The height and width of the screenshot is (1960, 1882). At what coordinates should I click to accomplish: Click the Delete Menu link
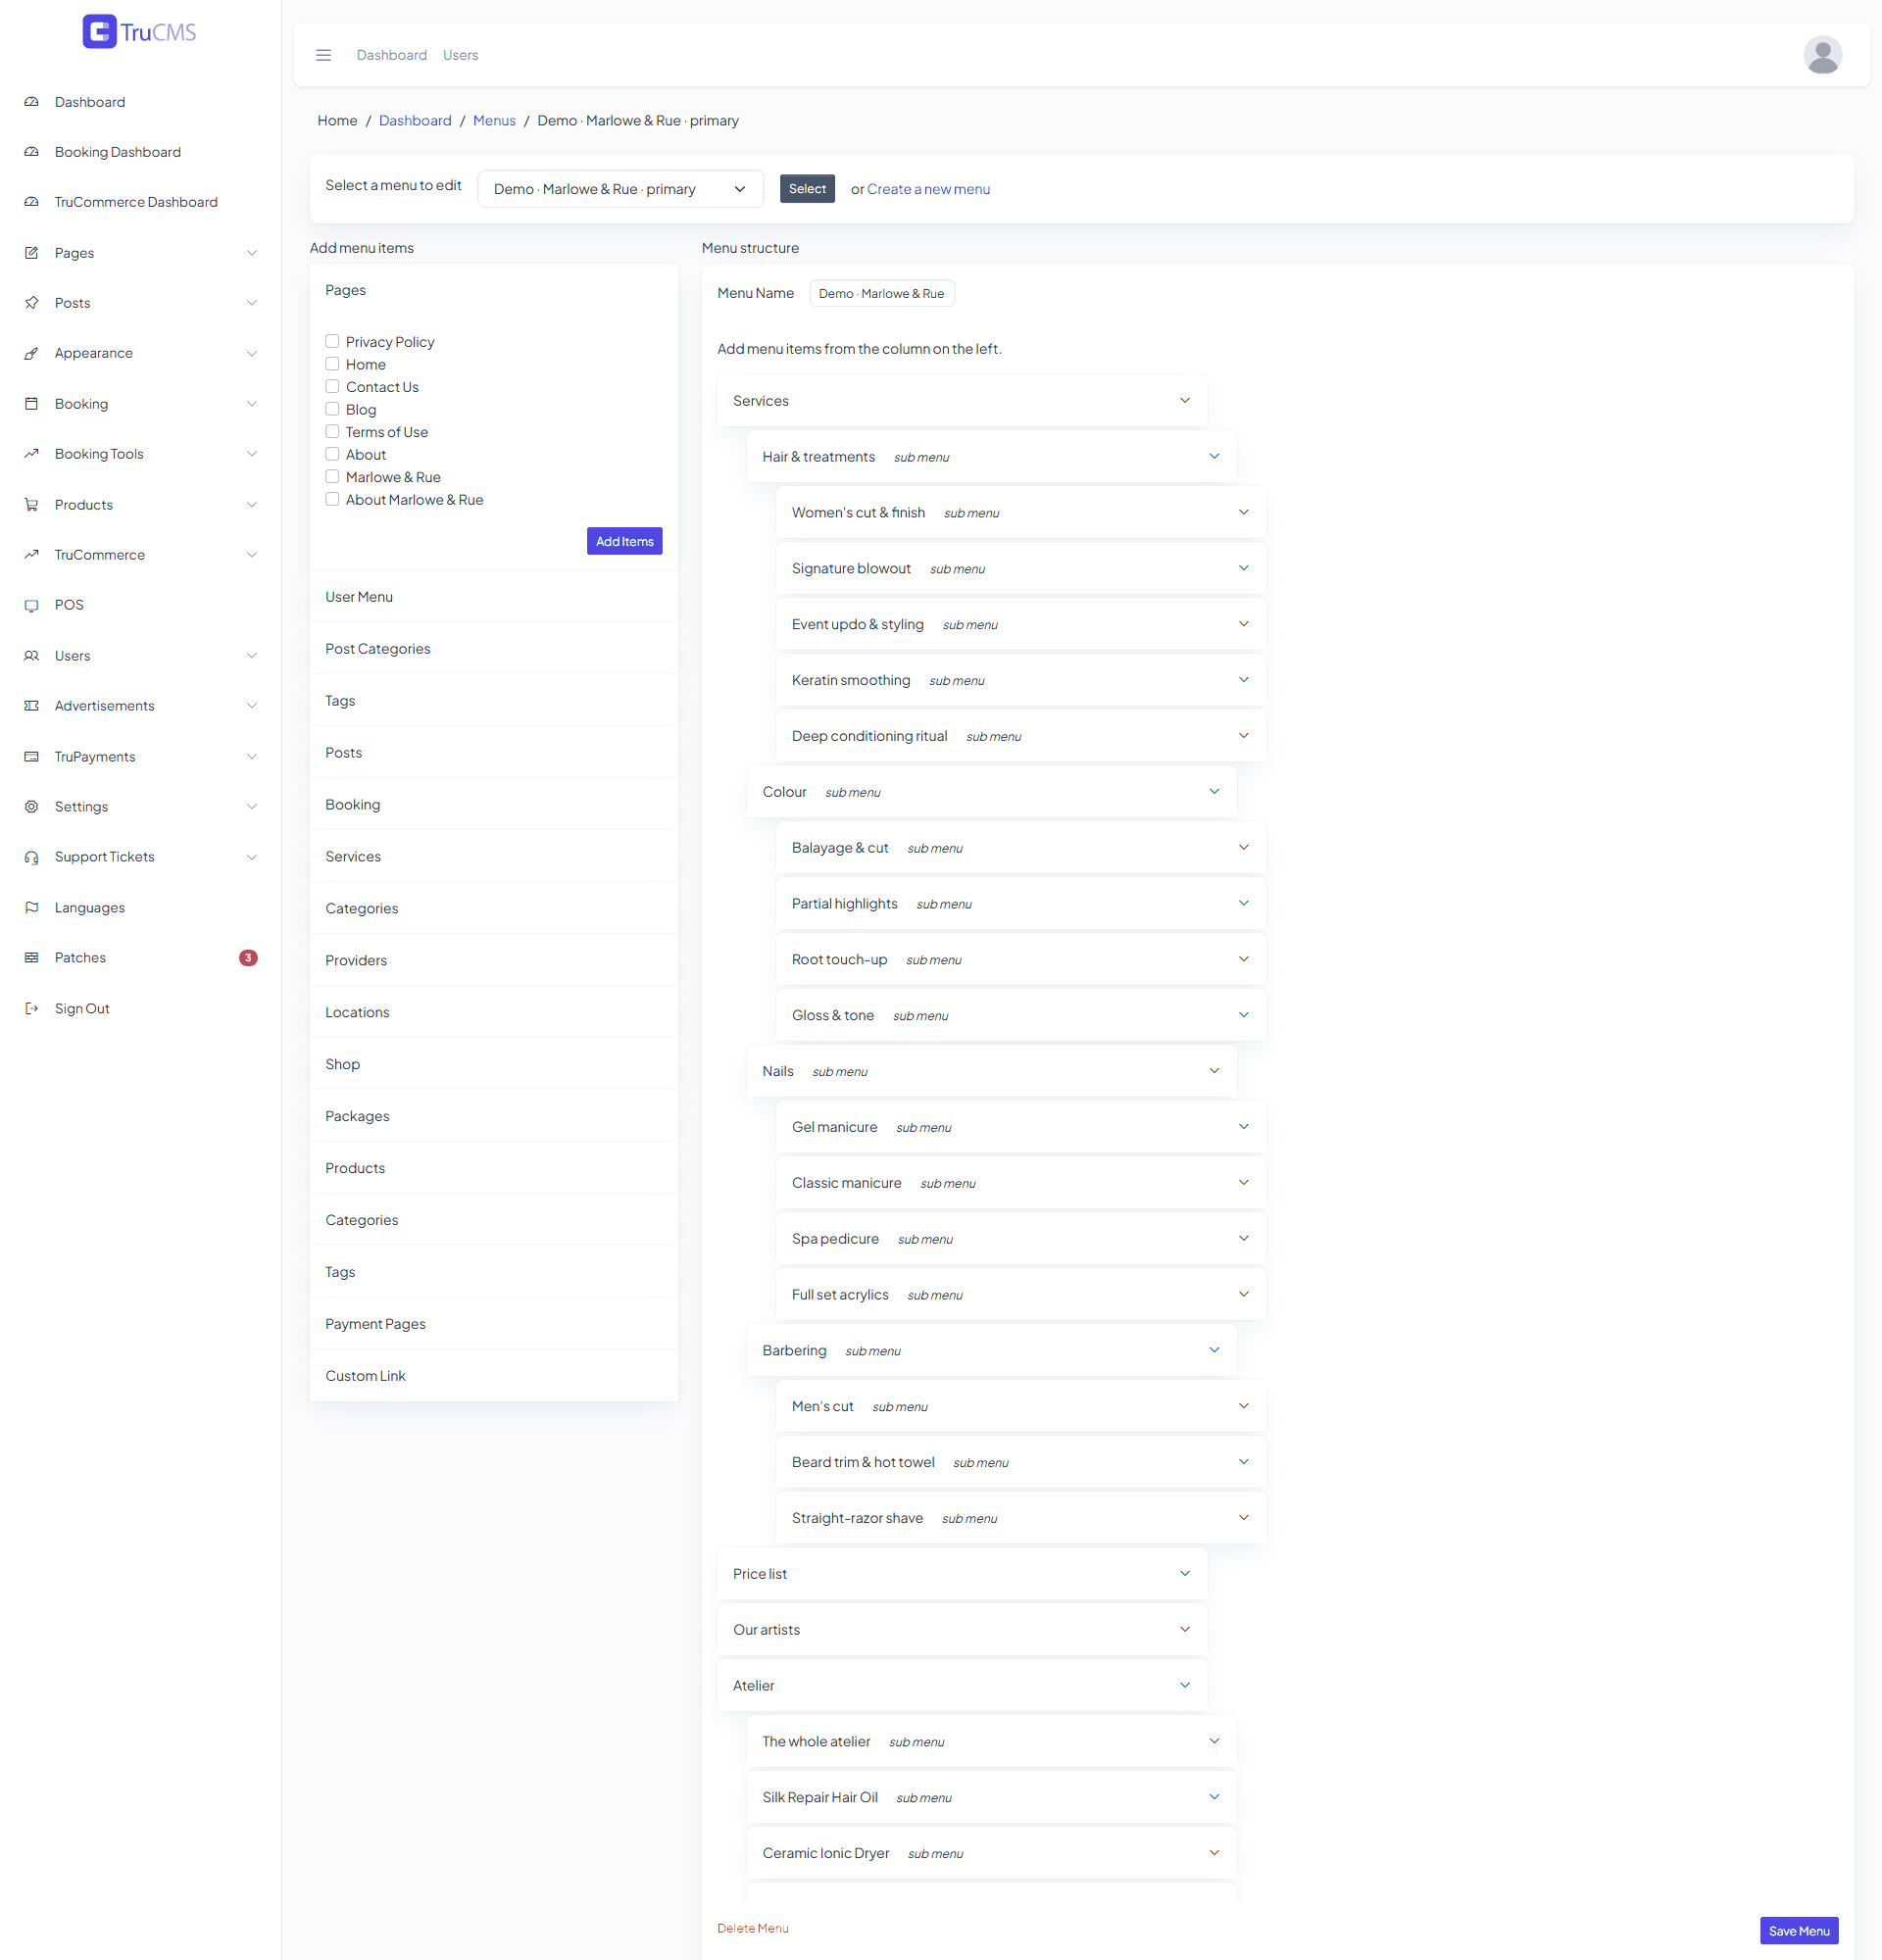click(x=752, y=1929)
